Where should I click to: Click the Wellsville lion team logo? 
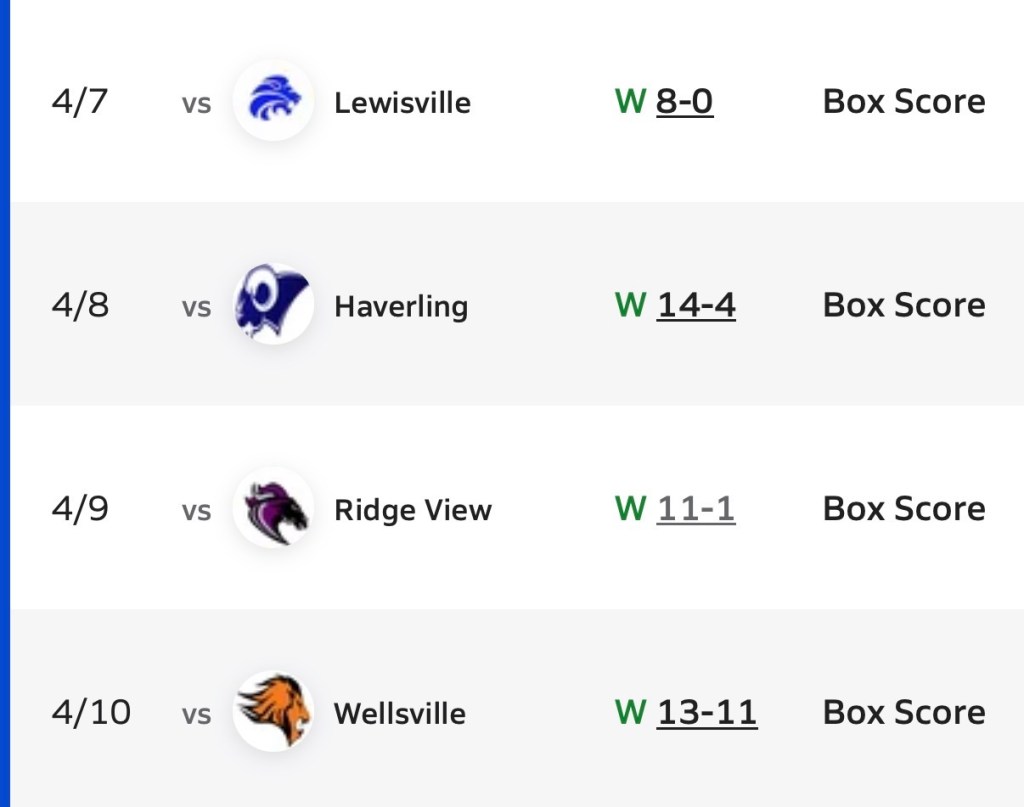point(273,711)
